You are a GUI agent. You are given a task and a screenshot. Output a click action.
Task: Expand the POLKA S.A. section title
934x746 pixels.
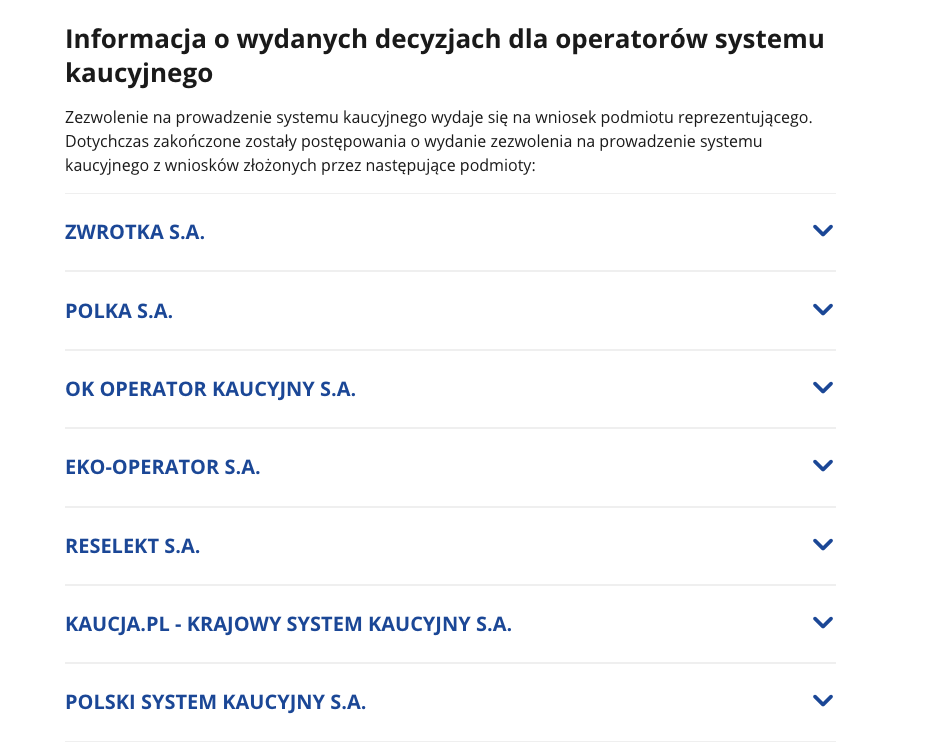[119, 311]
